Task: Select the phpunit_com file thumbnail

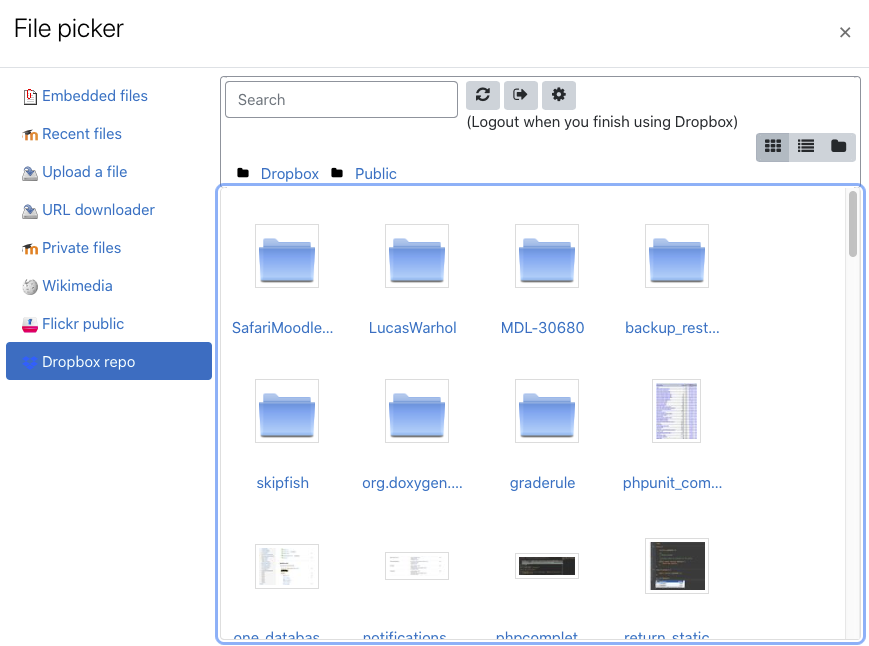Action: click(x=677, y=411)
